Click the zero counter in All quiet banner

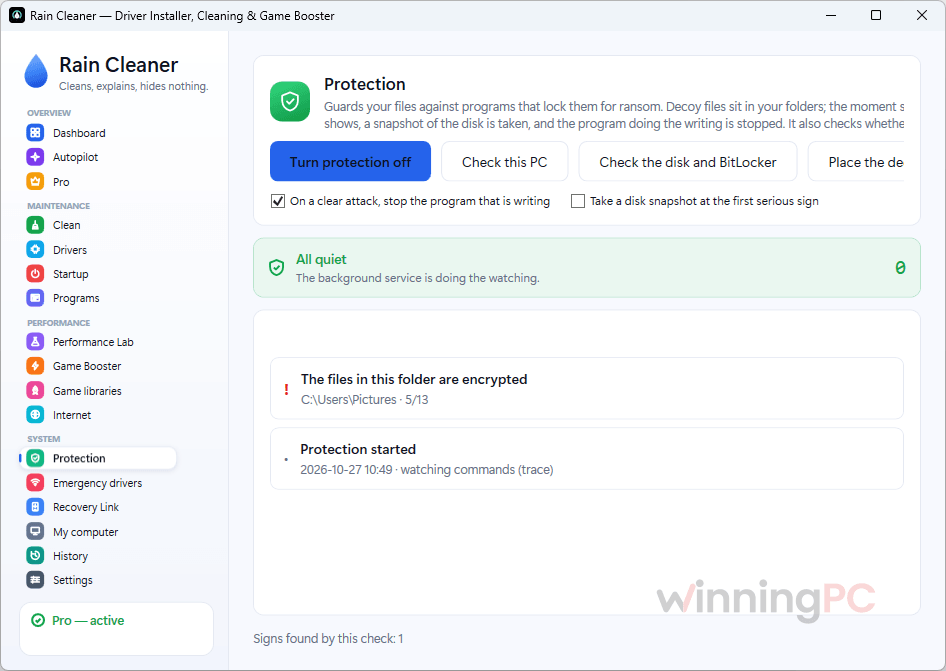click(x=900, y=267)
